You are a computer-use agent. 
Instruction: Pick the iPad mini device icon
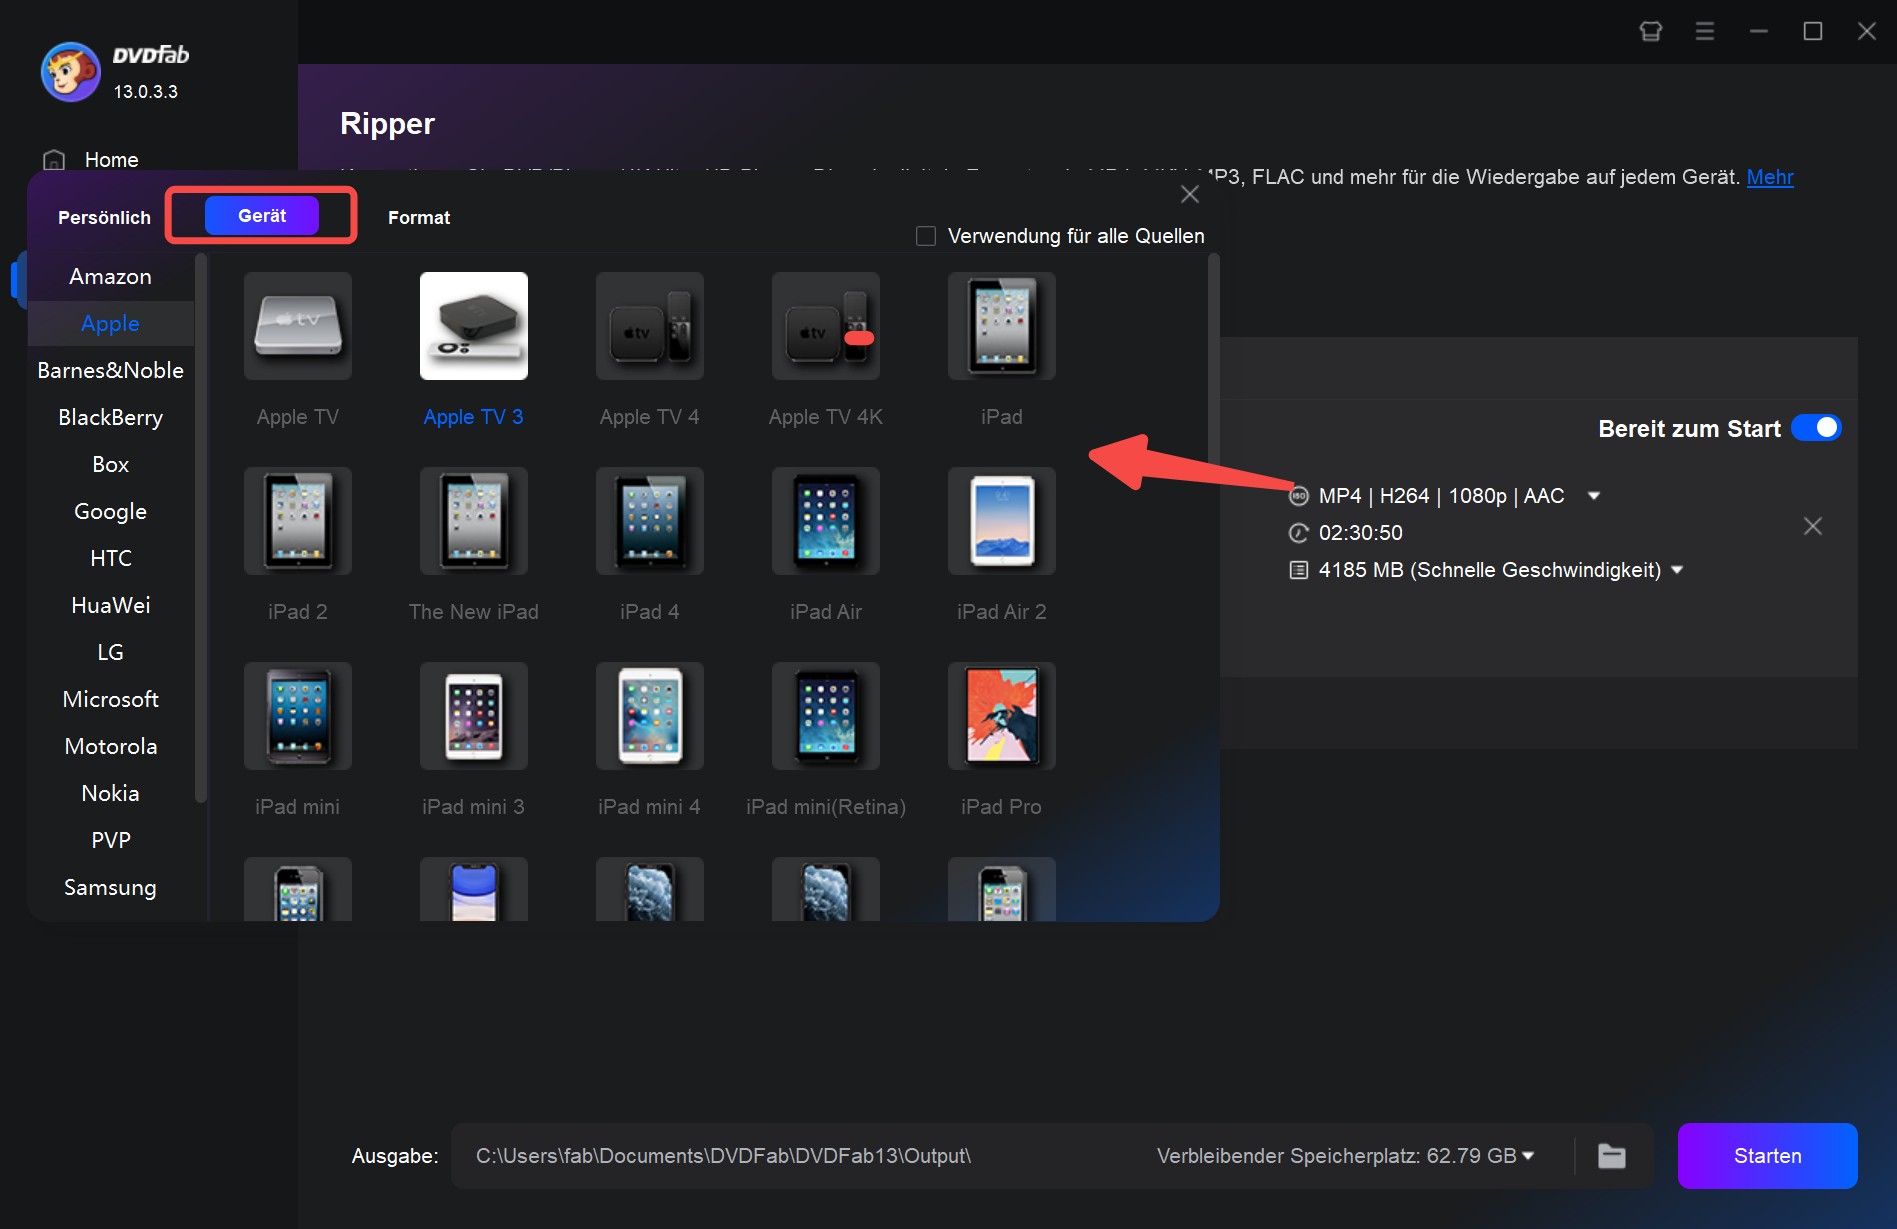(297, 716)
